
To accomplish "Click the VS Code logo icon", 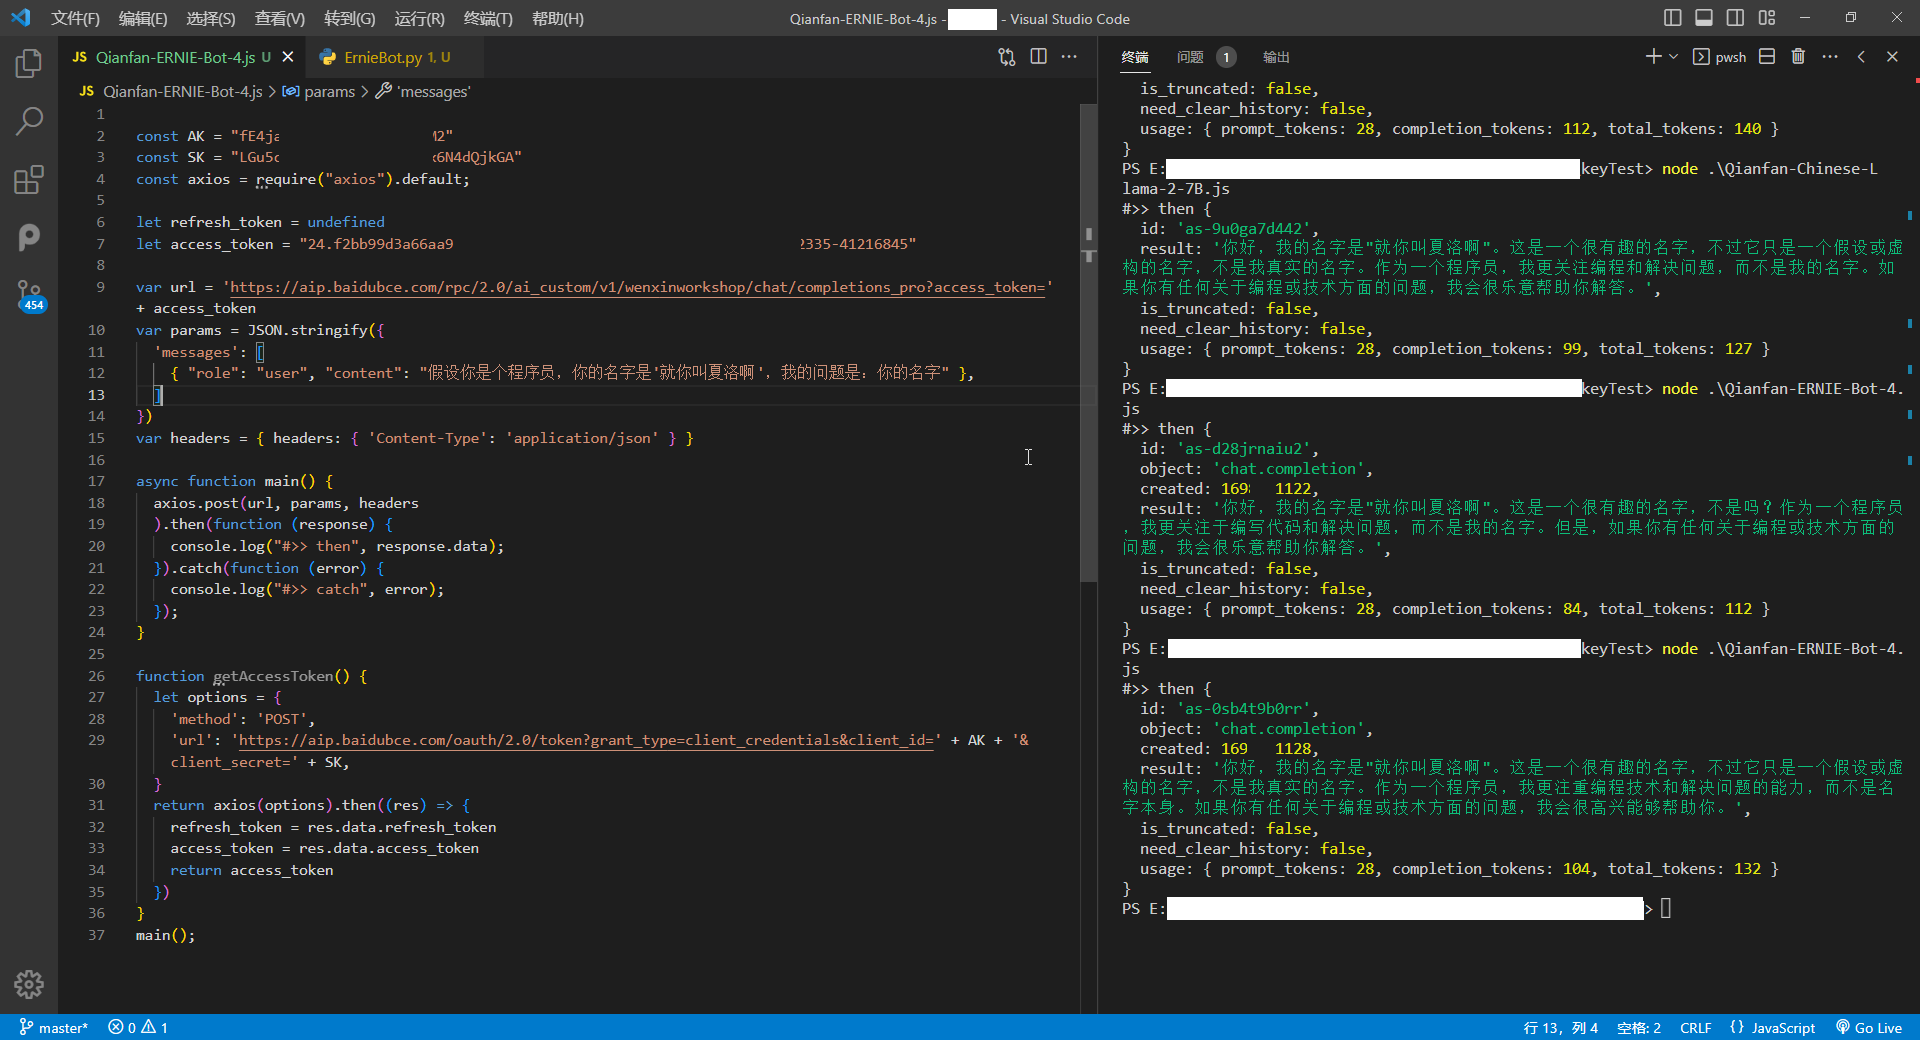I will tap(21, 18).
